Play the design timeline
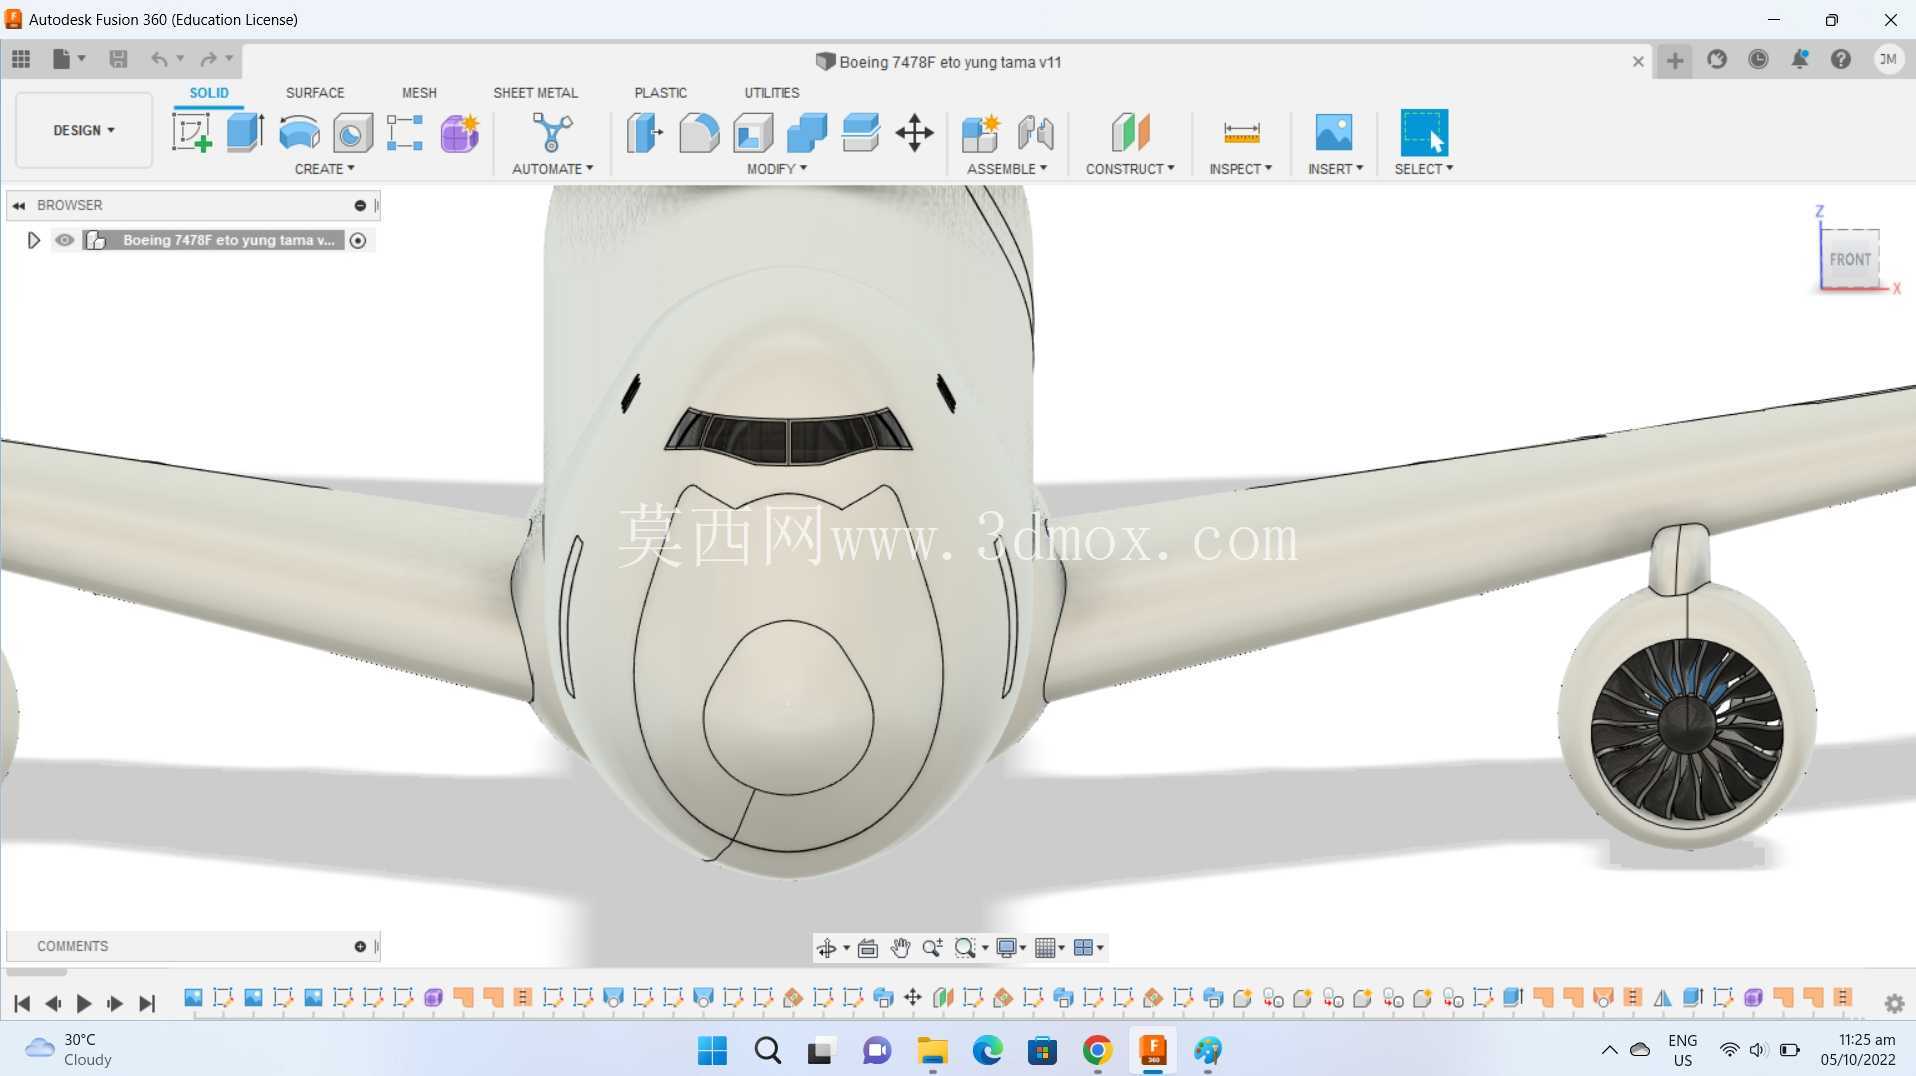The width and height of the screenshot is (1916, 1076). coord(84,1003)
